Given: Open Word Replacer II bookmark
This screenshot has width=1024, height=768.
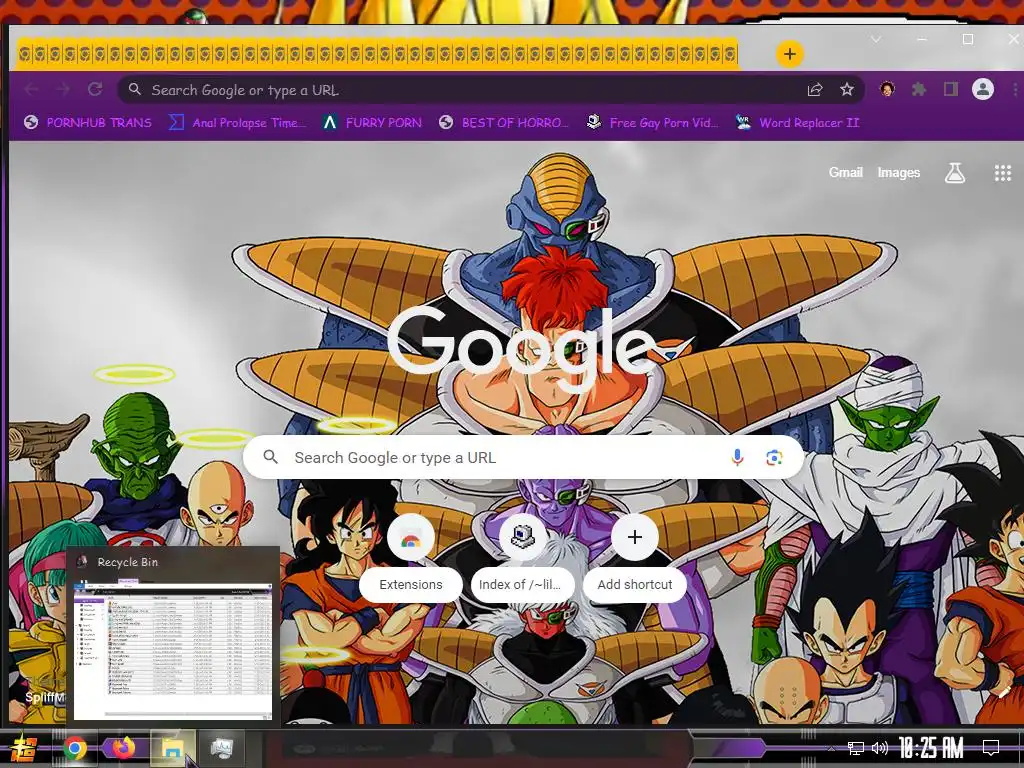Looking at the screenshot, I should (x=797, y=122).
